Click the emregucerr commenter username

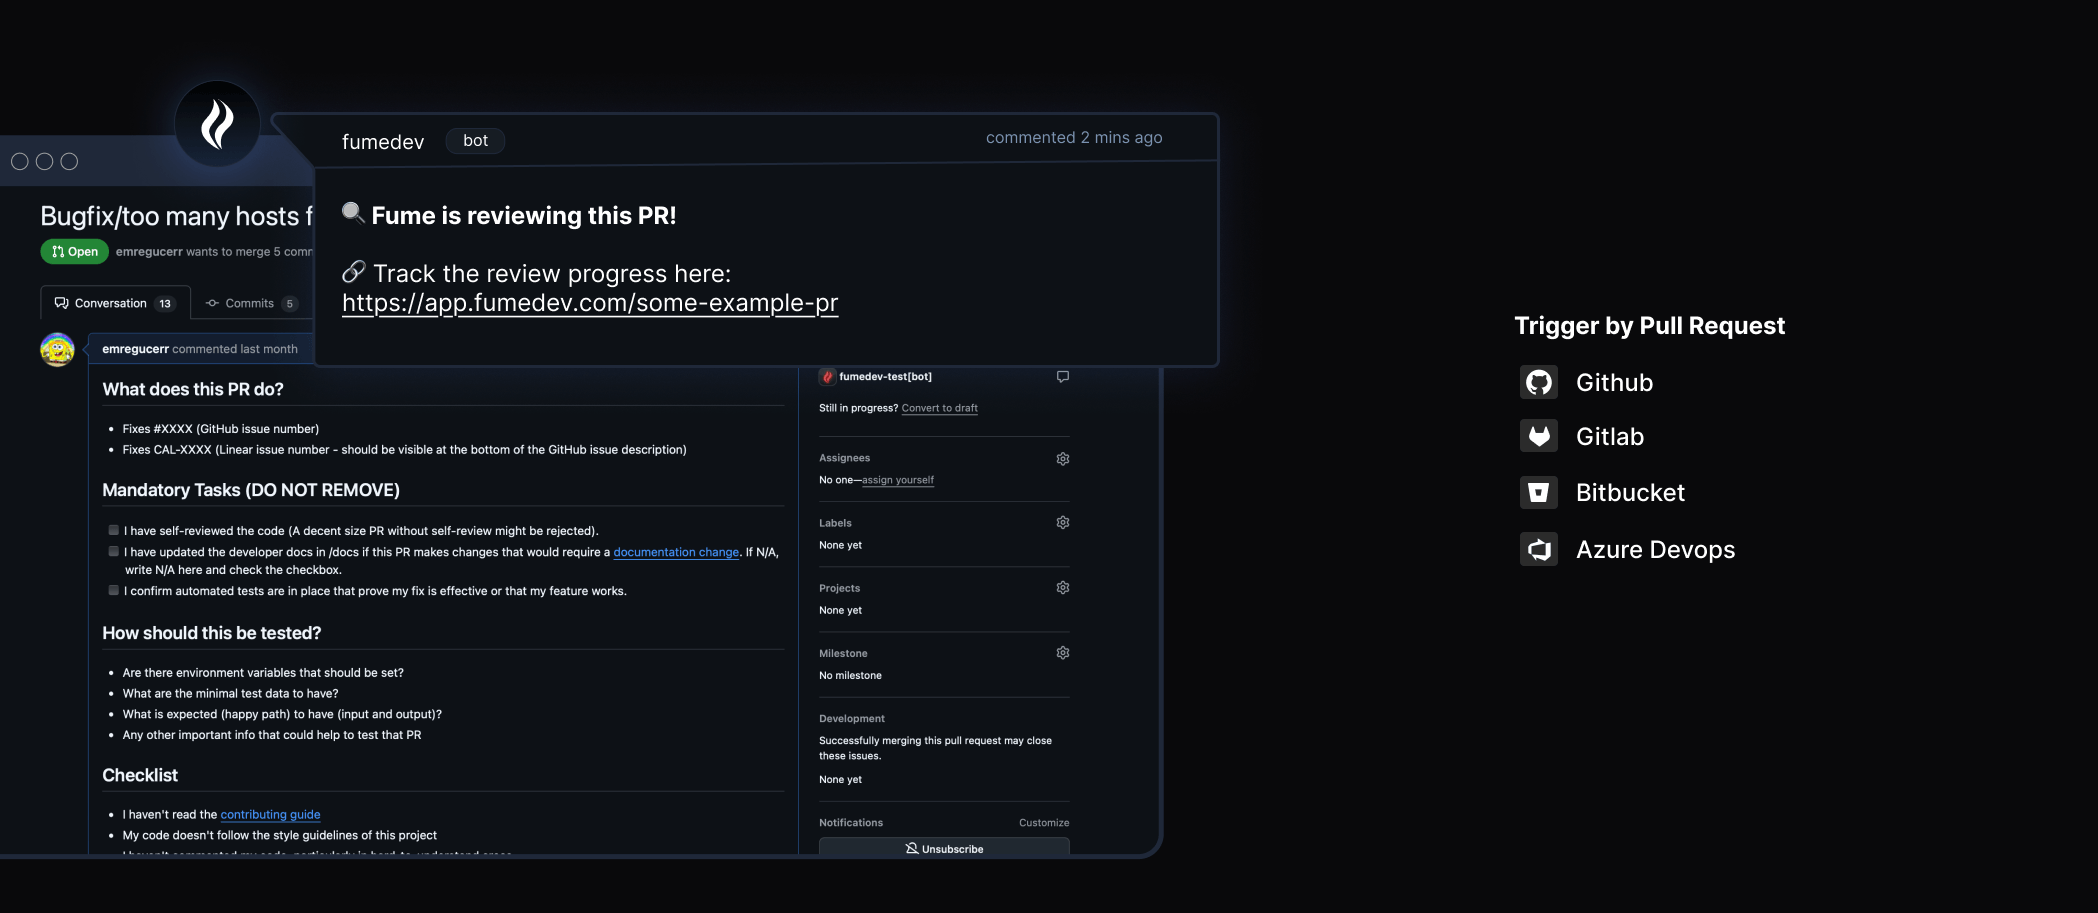135,349
